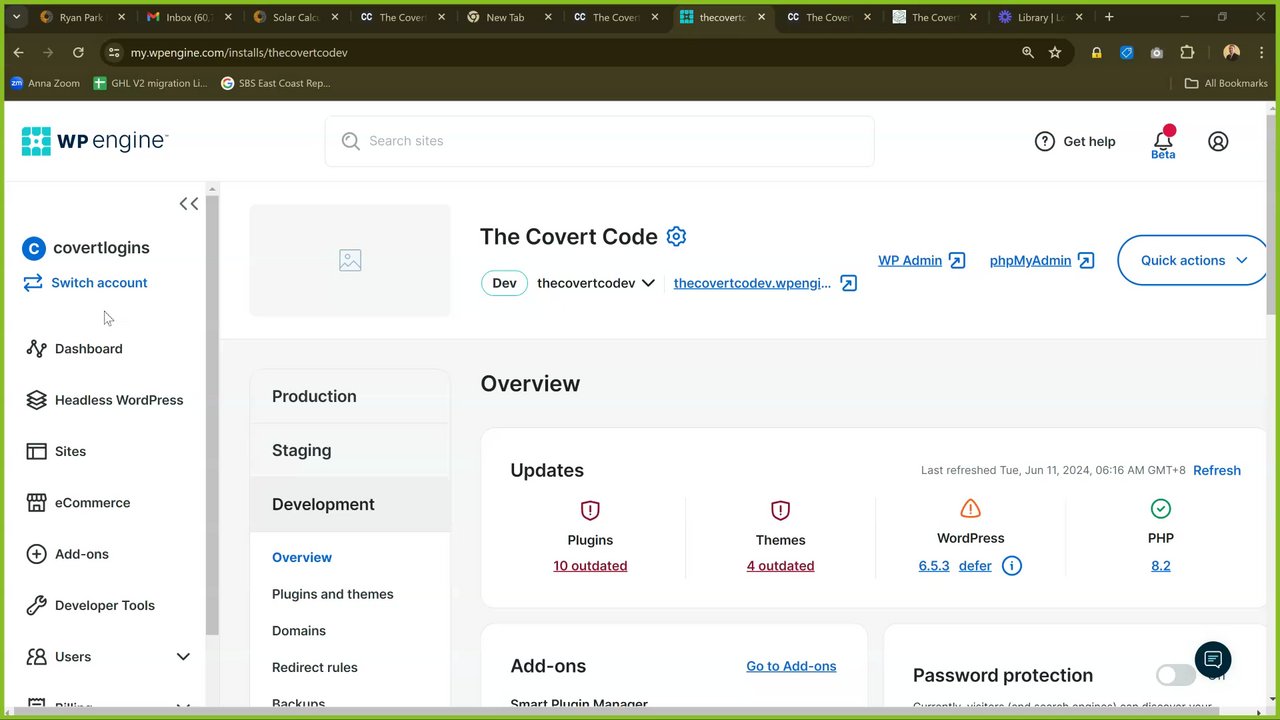Click the Search sites input field
This screenshot has height=720, width=1280.
(x=600, y=141)
